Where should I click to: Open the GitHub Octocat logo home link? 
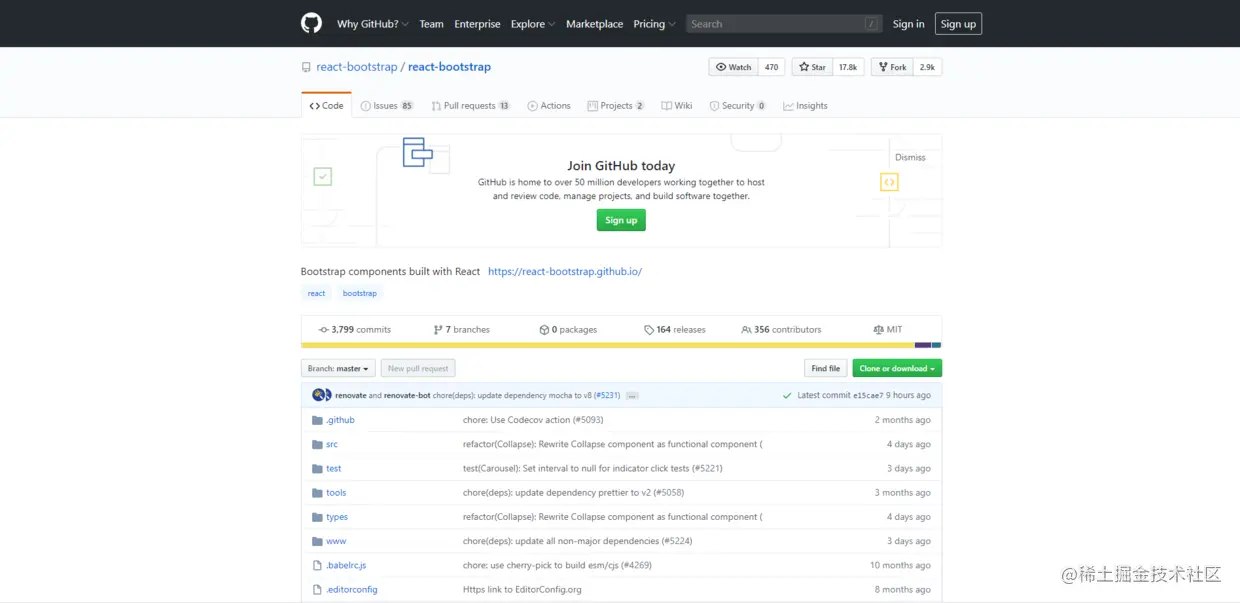312,23
